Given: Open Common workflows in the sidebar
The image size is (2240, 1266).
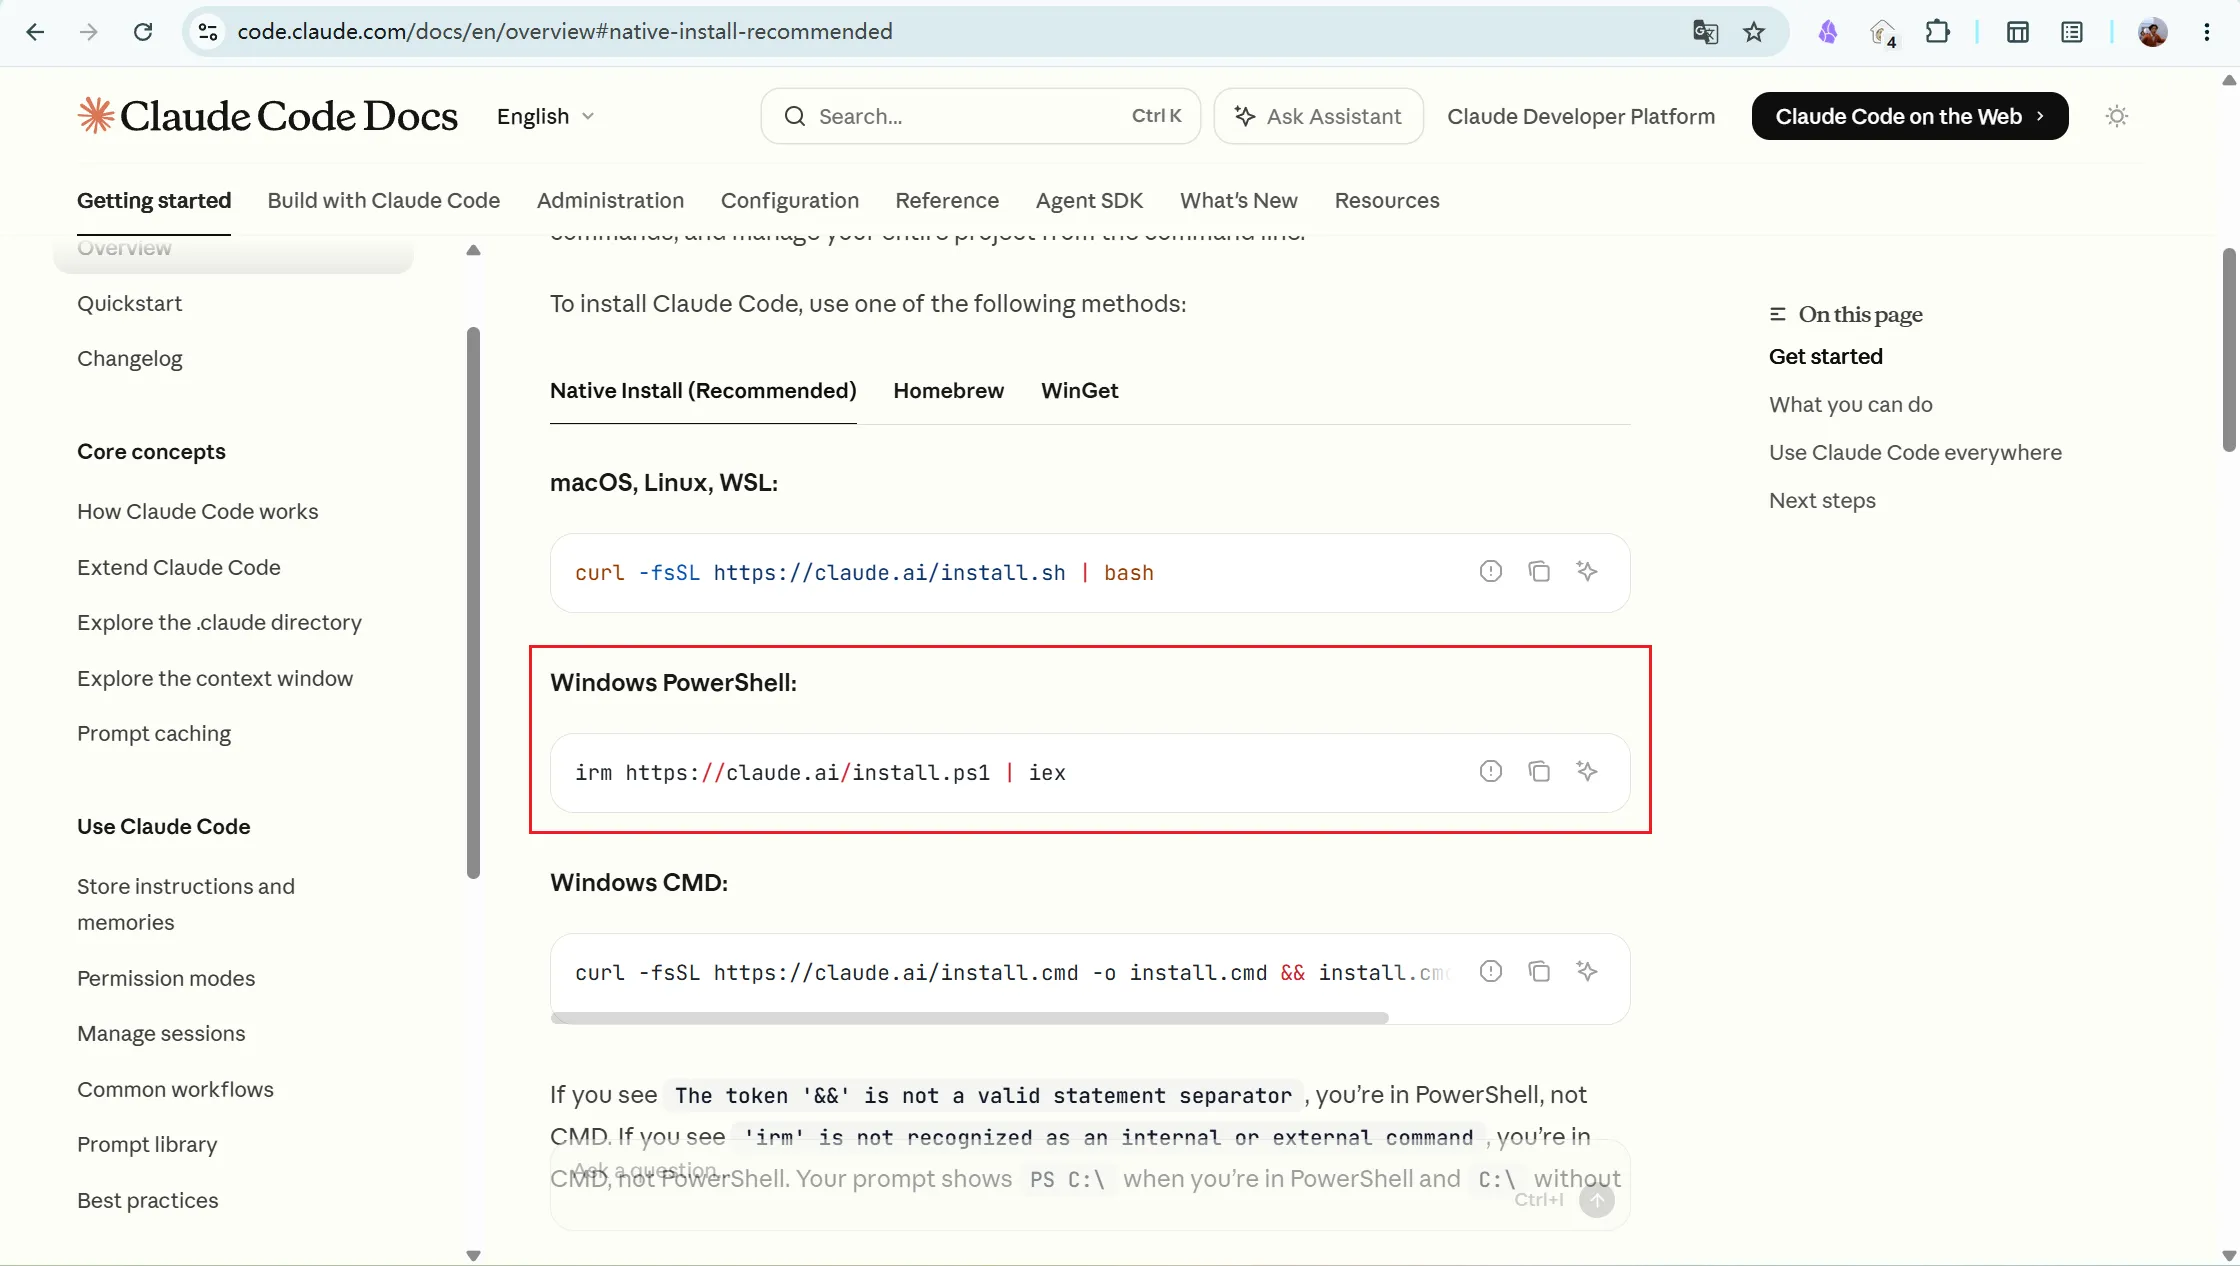Looking at the screenshot, I should pyautogui.click(x=175, y=1089).
